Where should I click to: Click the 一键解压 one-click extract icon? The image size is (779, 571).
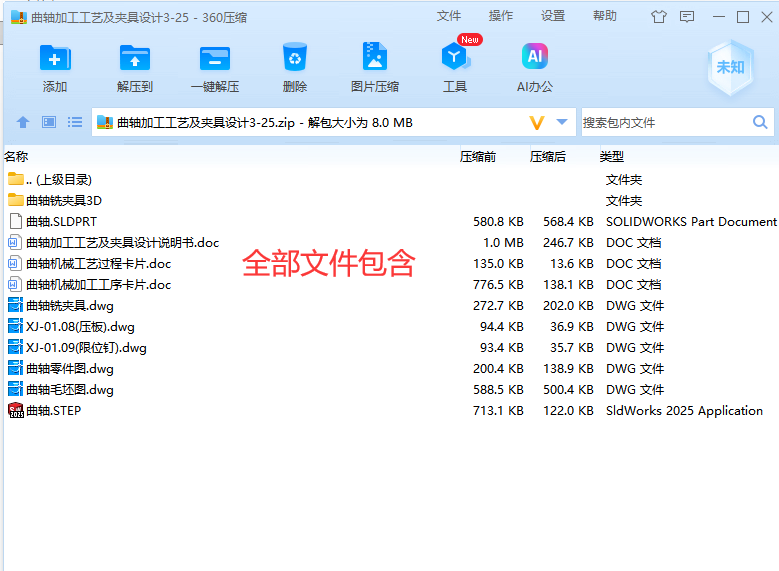[x=215, y=59]
